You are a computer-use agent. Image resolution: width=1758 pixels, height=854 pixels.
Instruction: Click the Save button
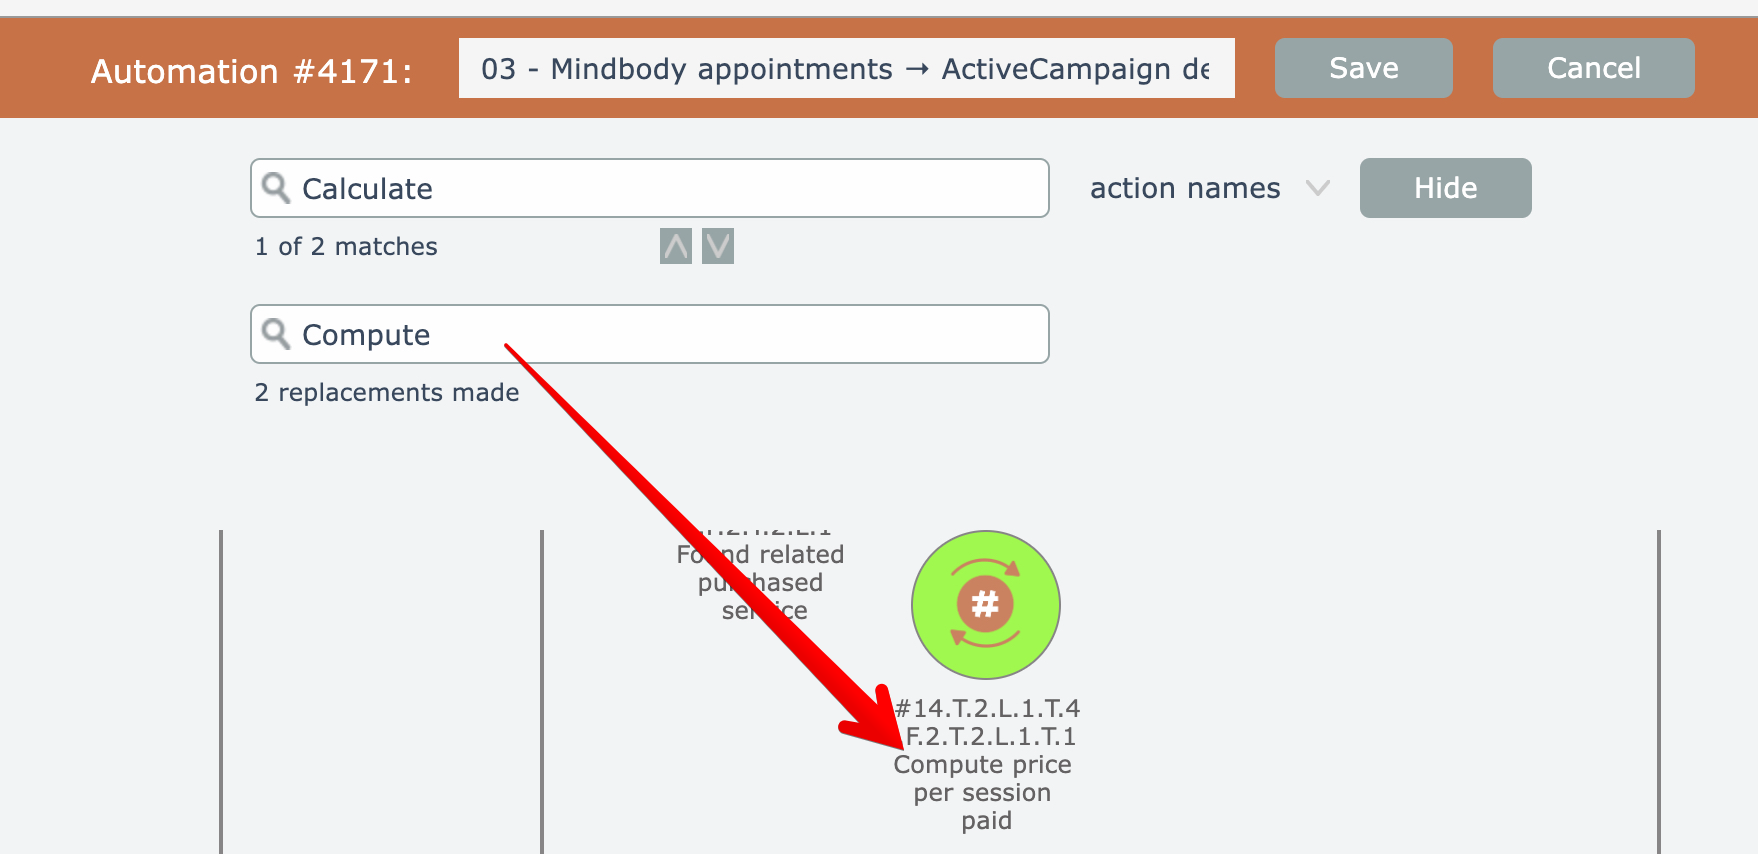1363,68
